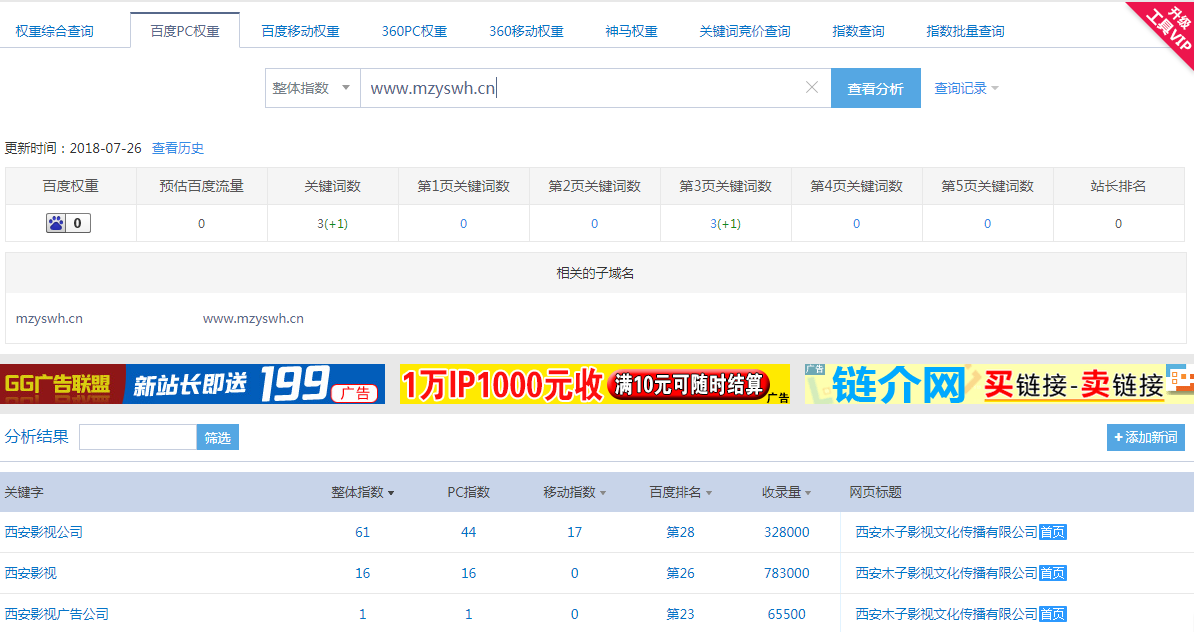The height and width of the screenshot is (632, 1194).
Task: Open the 1万IP1000元收 banner ad
Action: pyautogui.click(x=594, y=384)
